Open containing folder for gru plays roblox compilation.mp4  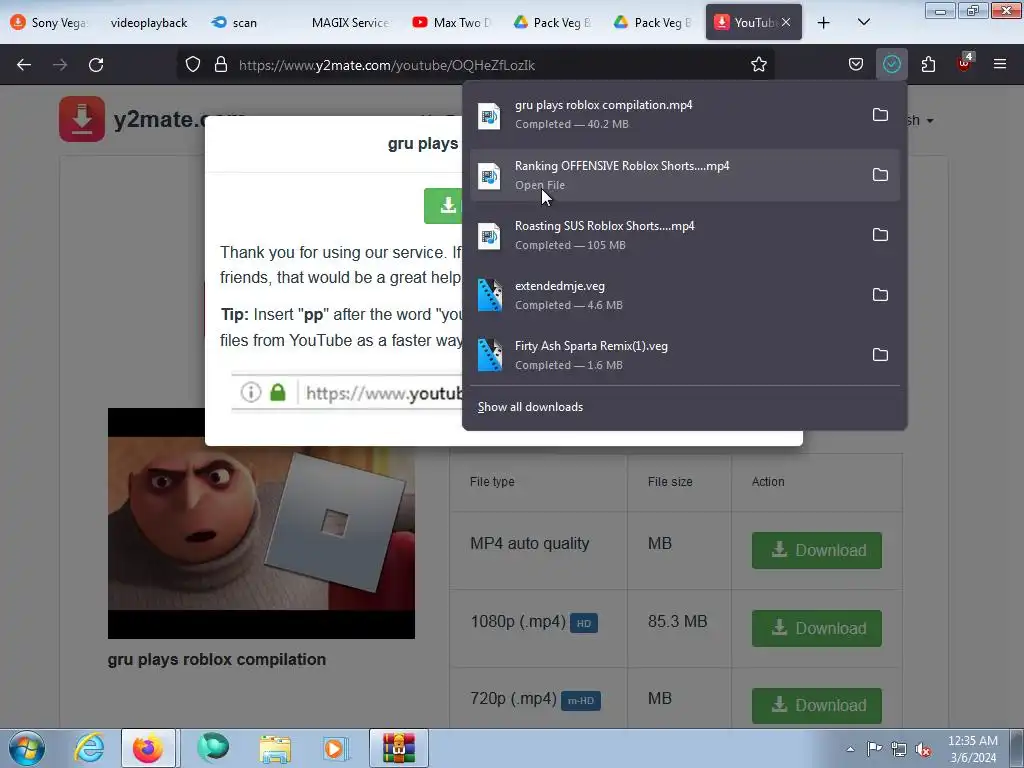pyautogui.click(x=880, y=115)
